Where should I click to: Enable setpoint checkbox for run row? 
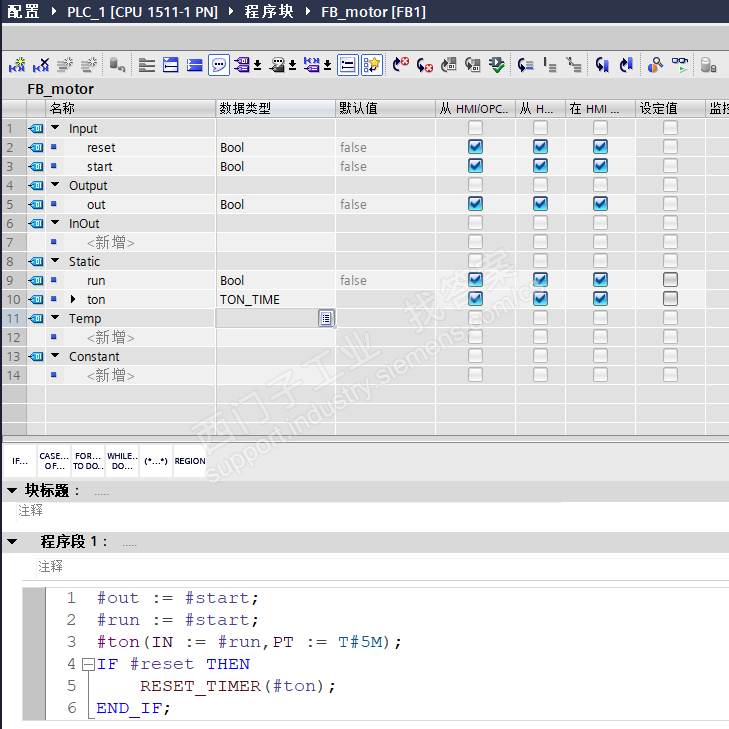tap(670, 280)
